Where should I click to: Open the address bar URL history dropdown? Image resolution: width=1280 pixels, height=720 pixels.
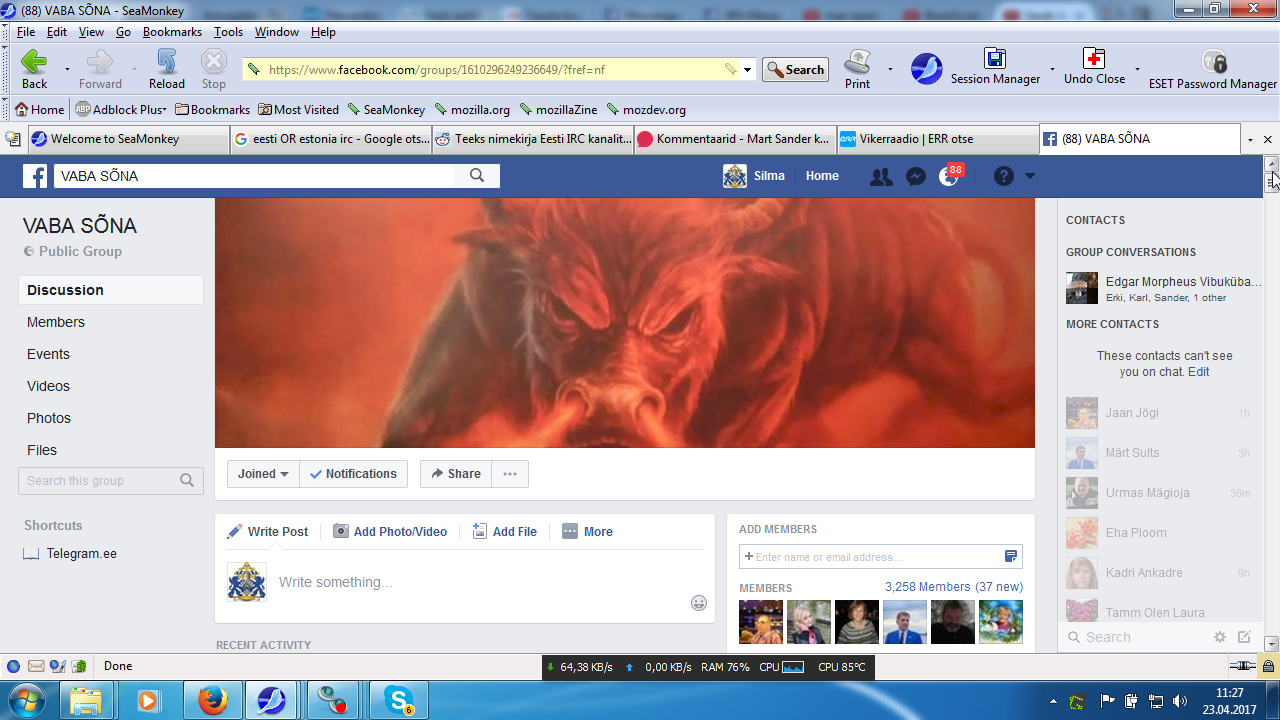pyautogui.click(x=747, y=70)
